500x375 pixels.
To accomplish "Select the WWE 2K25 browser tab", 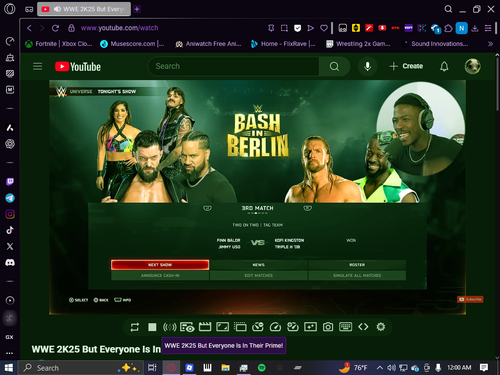I will 84,9.
